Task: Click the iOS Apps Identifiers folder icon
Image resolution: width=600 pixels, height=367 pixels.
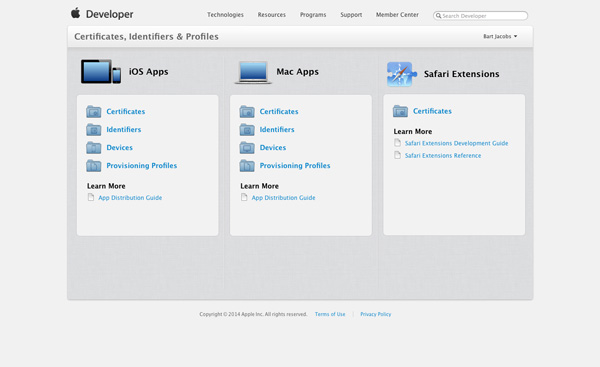Action: 93,129
